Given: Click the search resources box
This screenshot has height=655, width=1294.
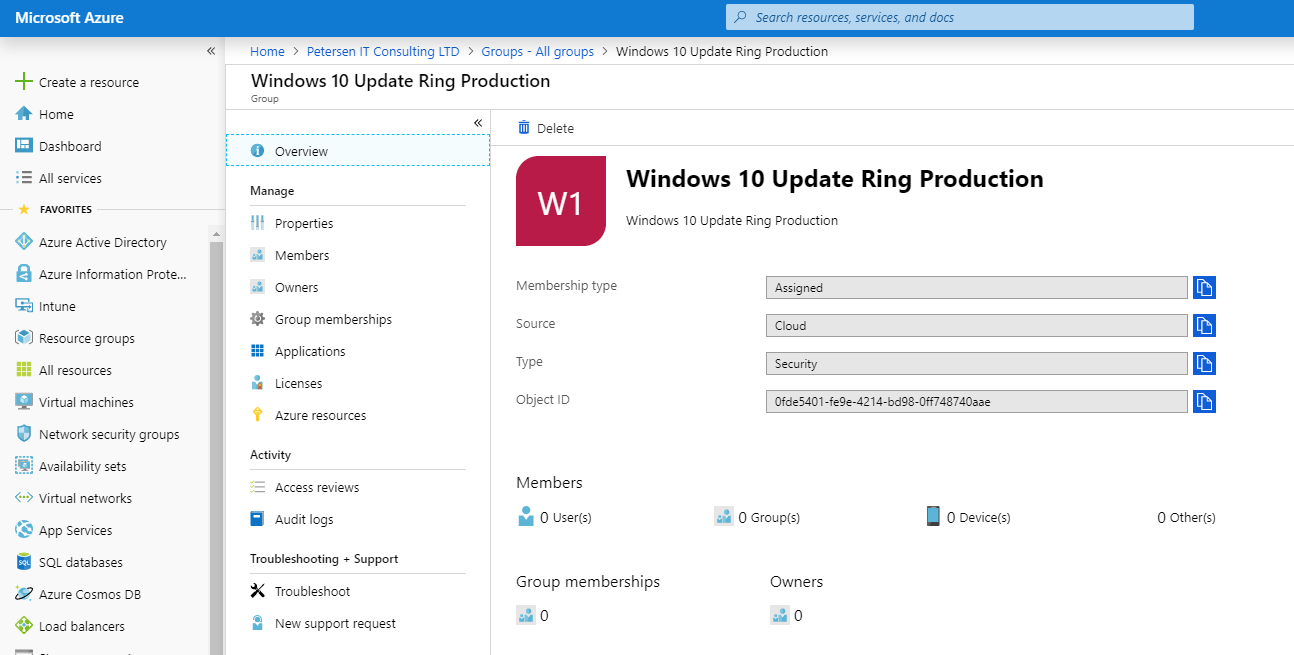Looking at the screenshot, I should (x=960, y=17).
